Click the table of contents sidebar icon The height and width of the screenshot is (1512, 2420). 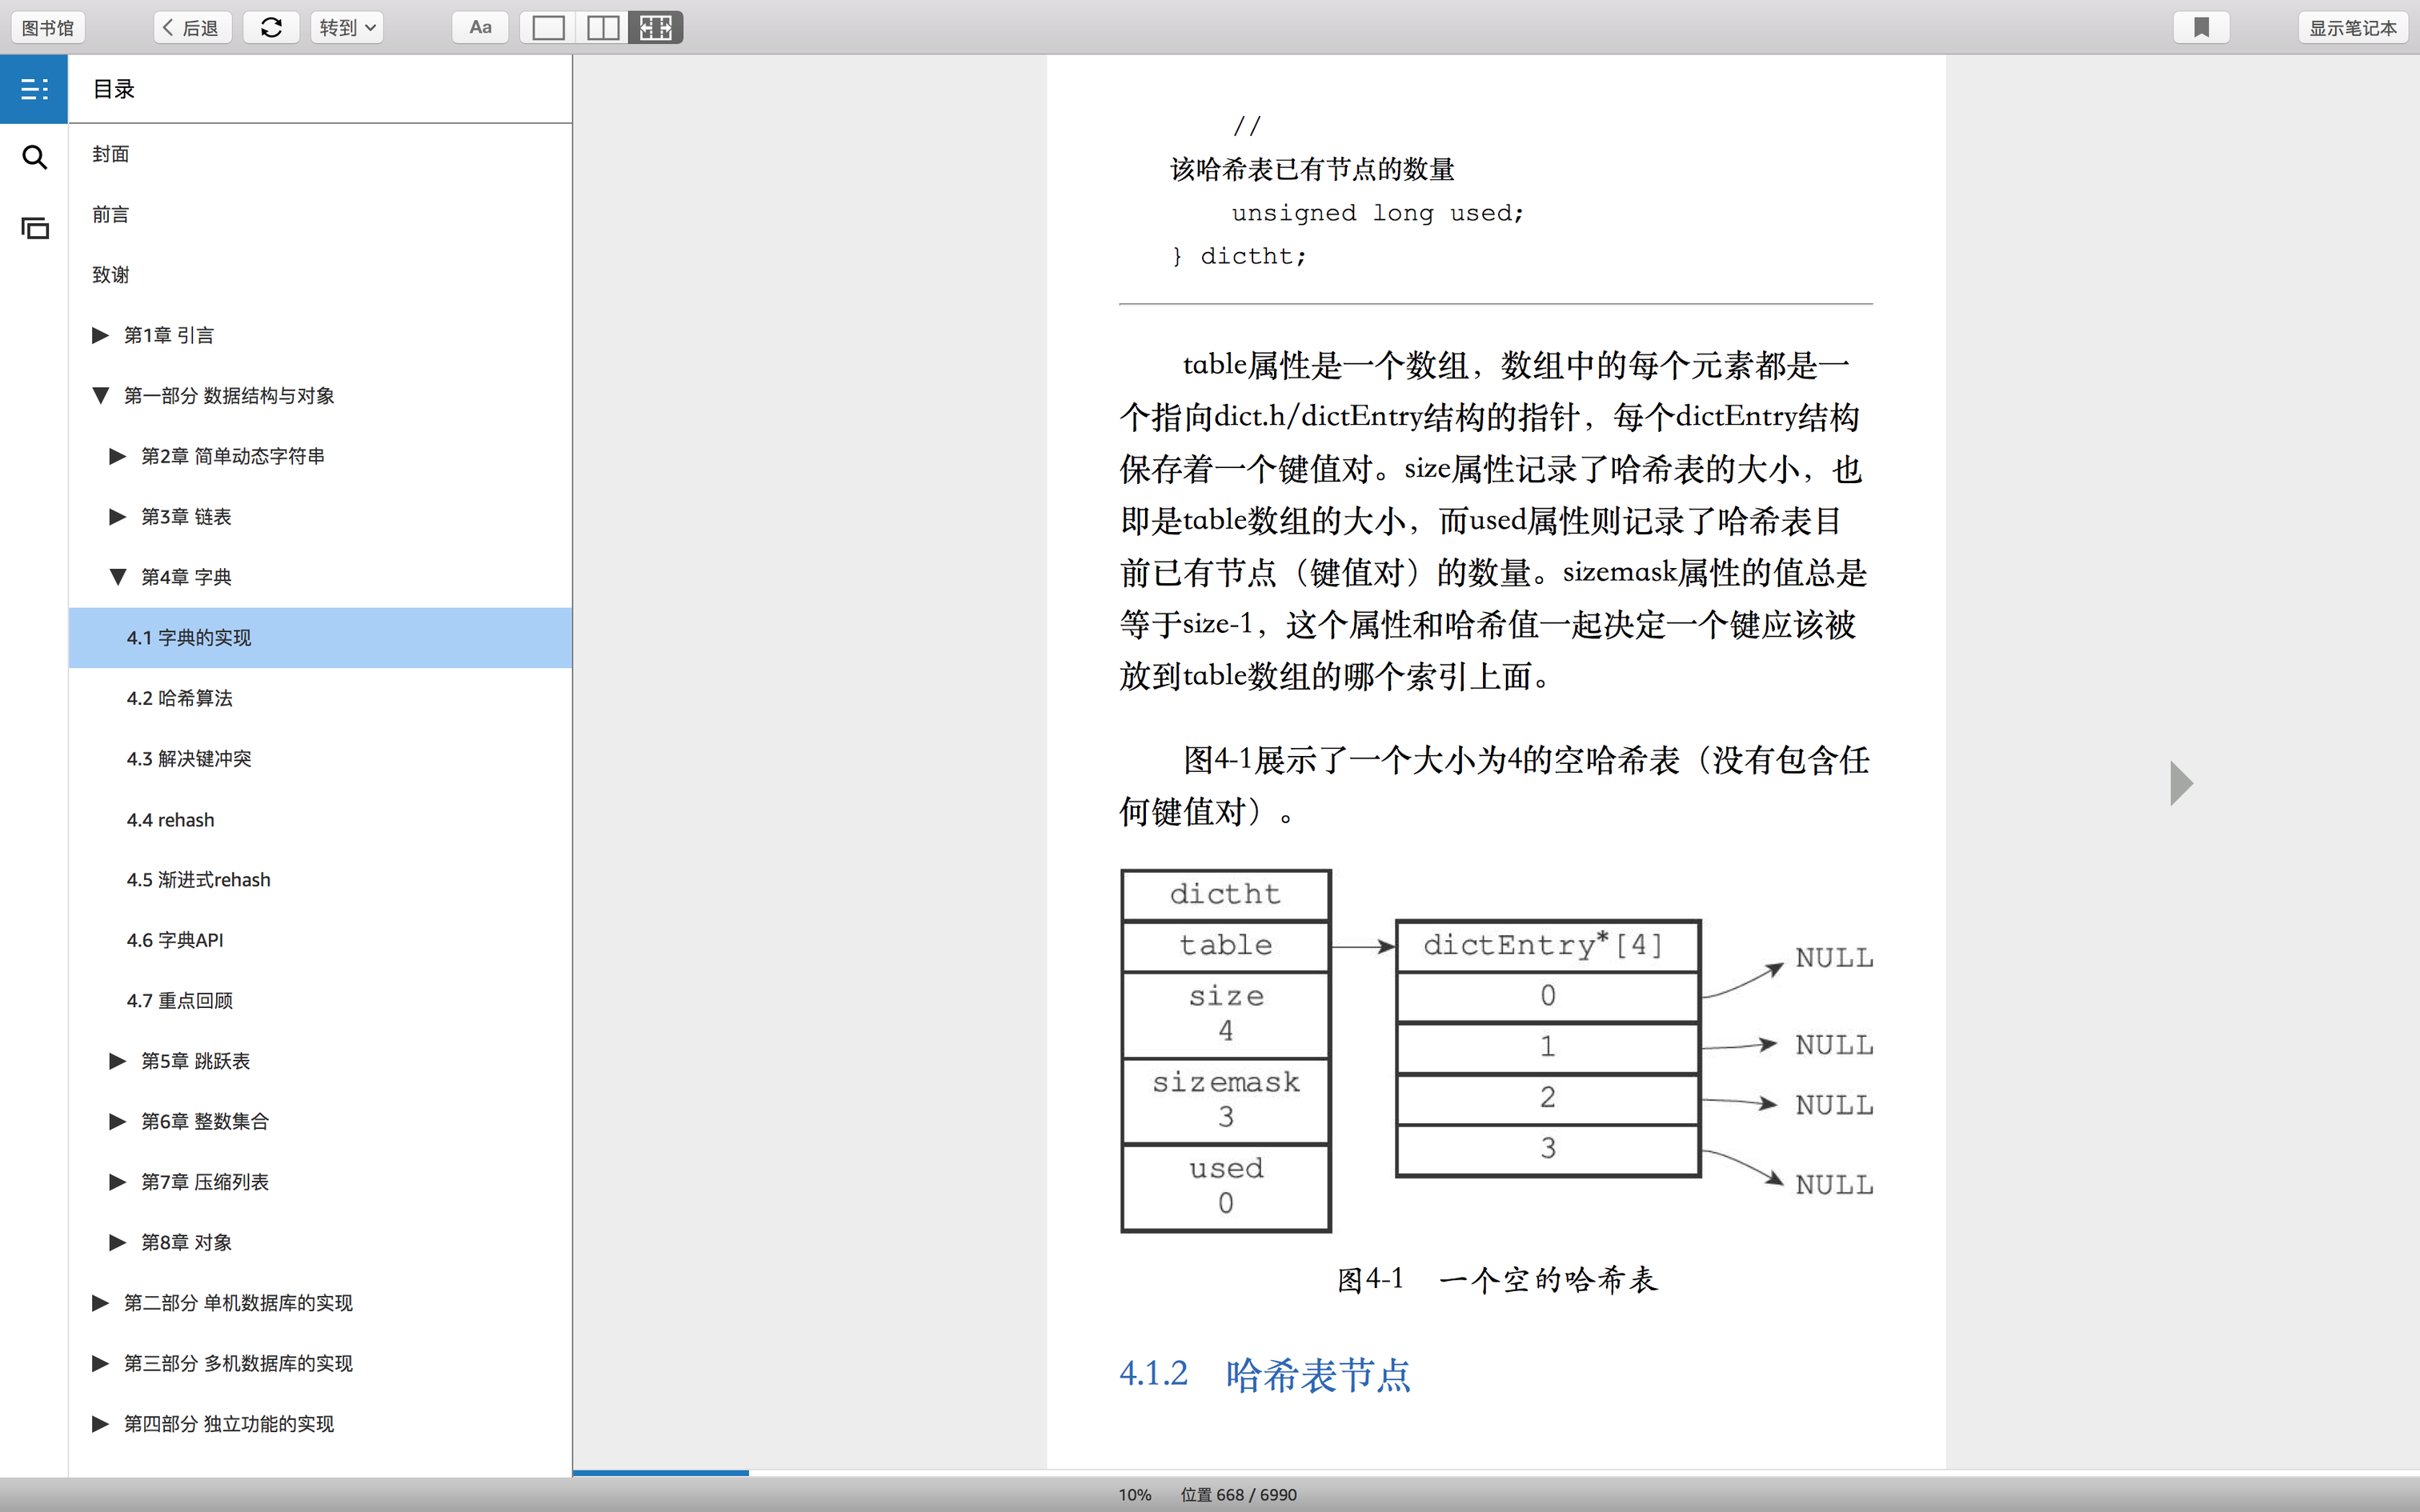pos(34,89)
